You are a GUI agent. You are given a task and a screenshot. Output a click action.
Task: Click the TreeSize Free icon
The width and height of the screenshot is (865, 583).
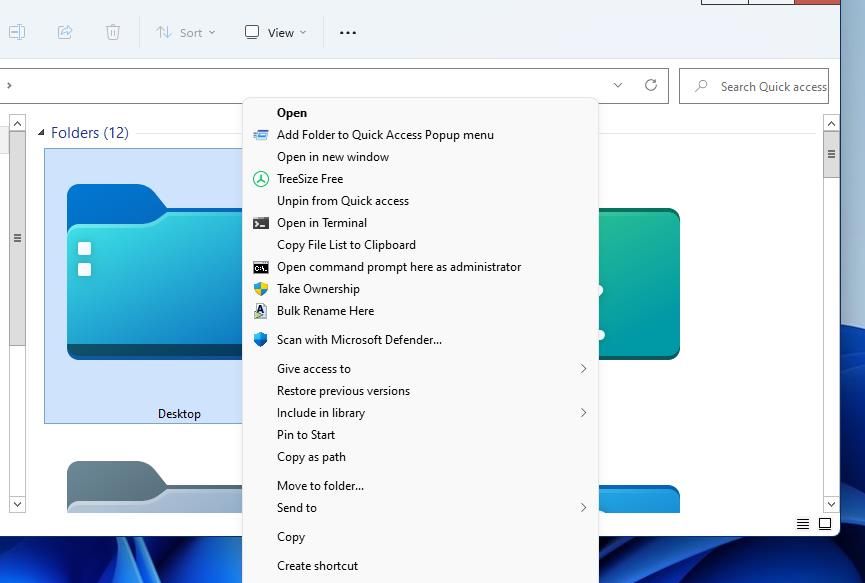click(260, 179)
